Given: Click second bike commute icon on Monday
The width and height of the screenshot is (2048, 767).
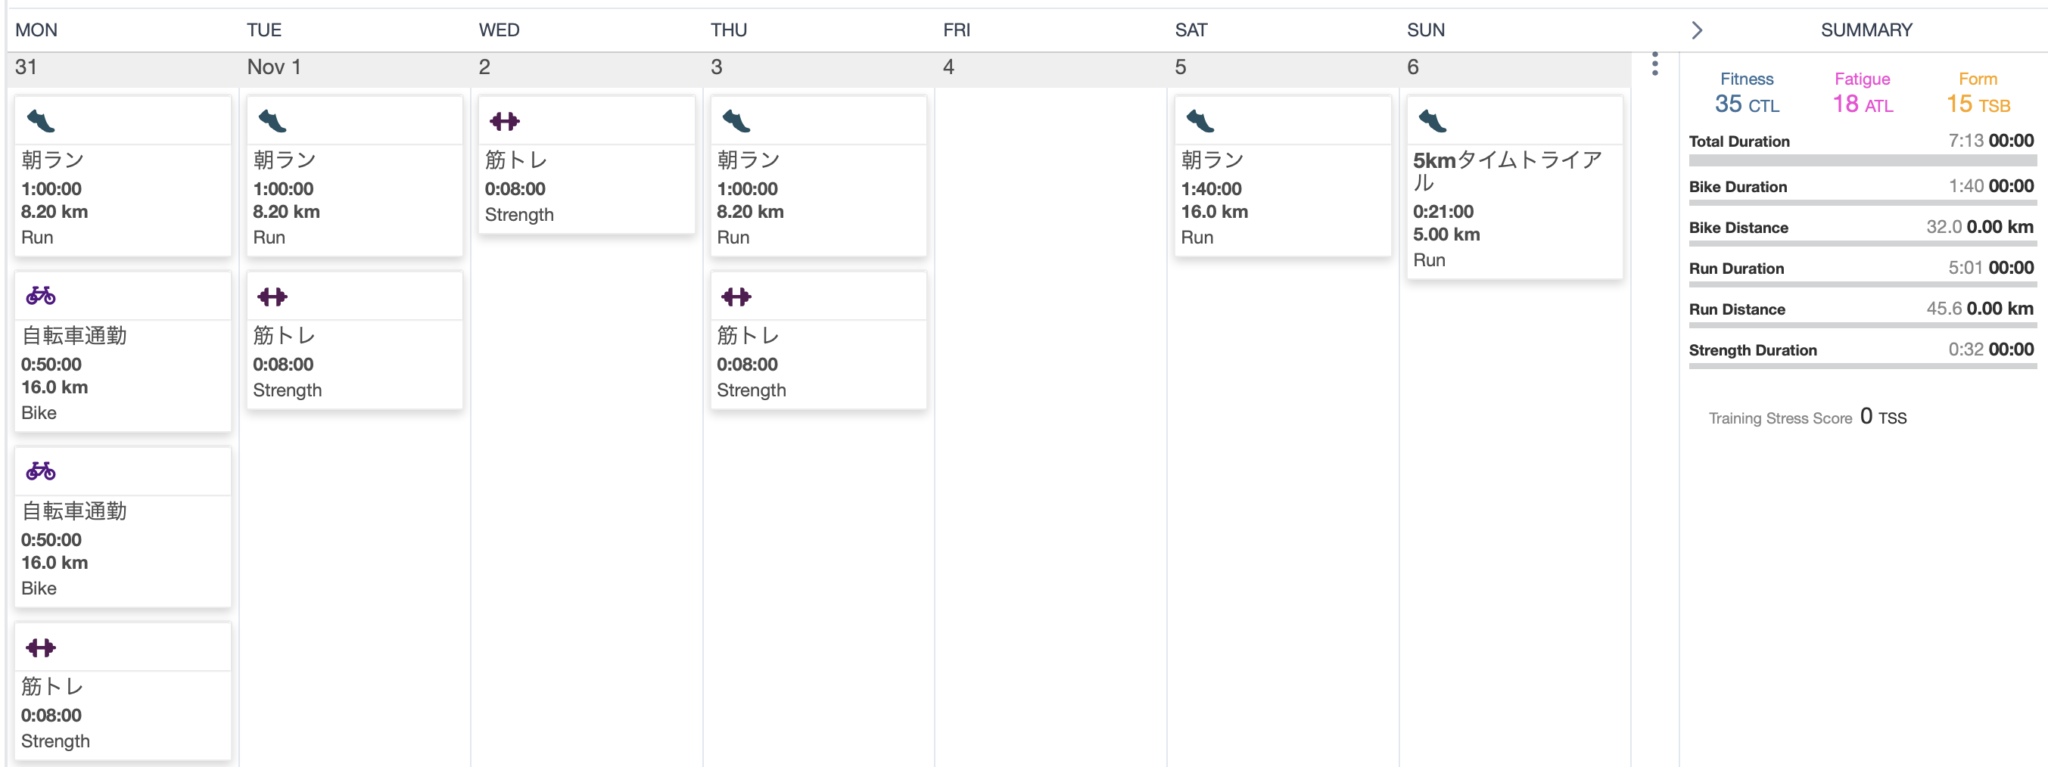Looking at the screenshot, I should point(41,471).
